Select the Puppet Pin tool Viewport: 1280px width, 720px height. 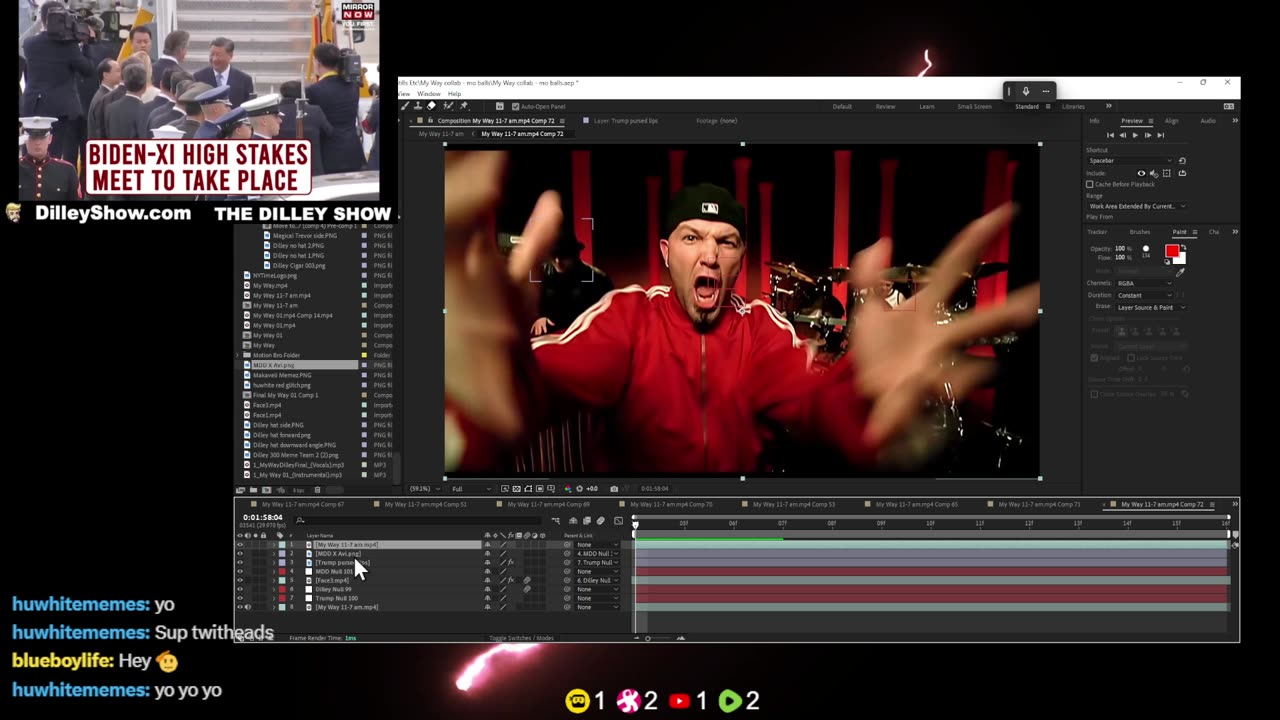click(463, 106)
